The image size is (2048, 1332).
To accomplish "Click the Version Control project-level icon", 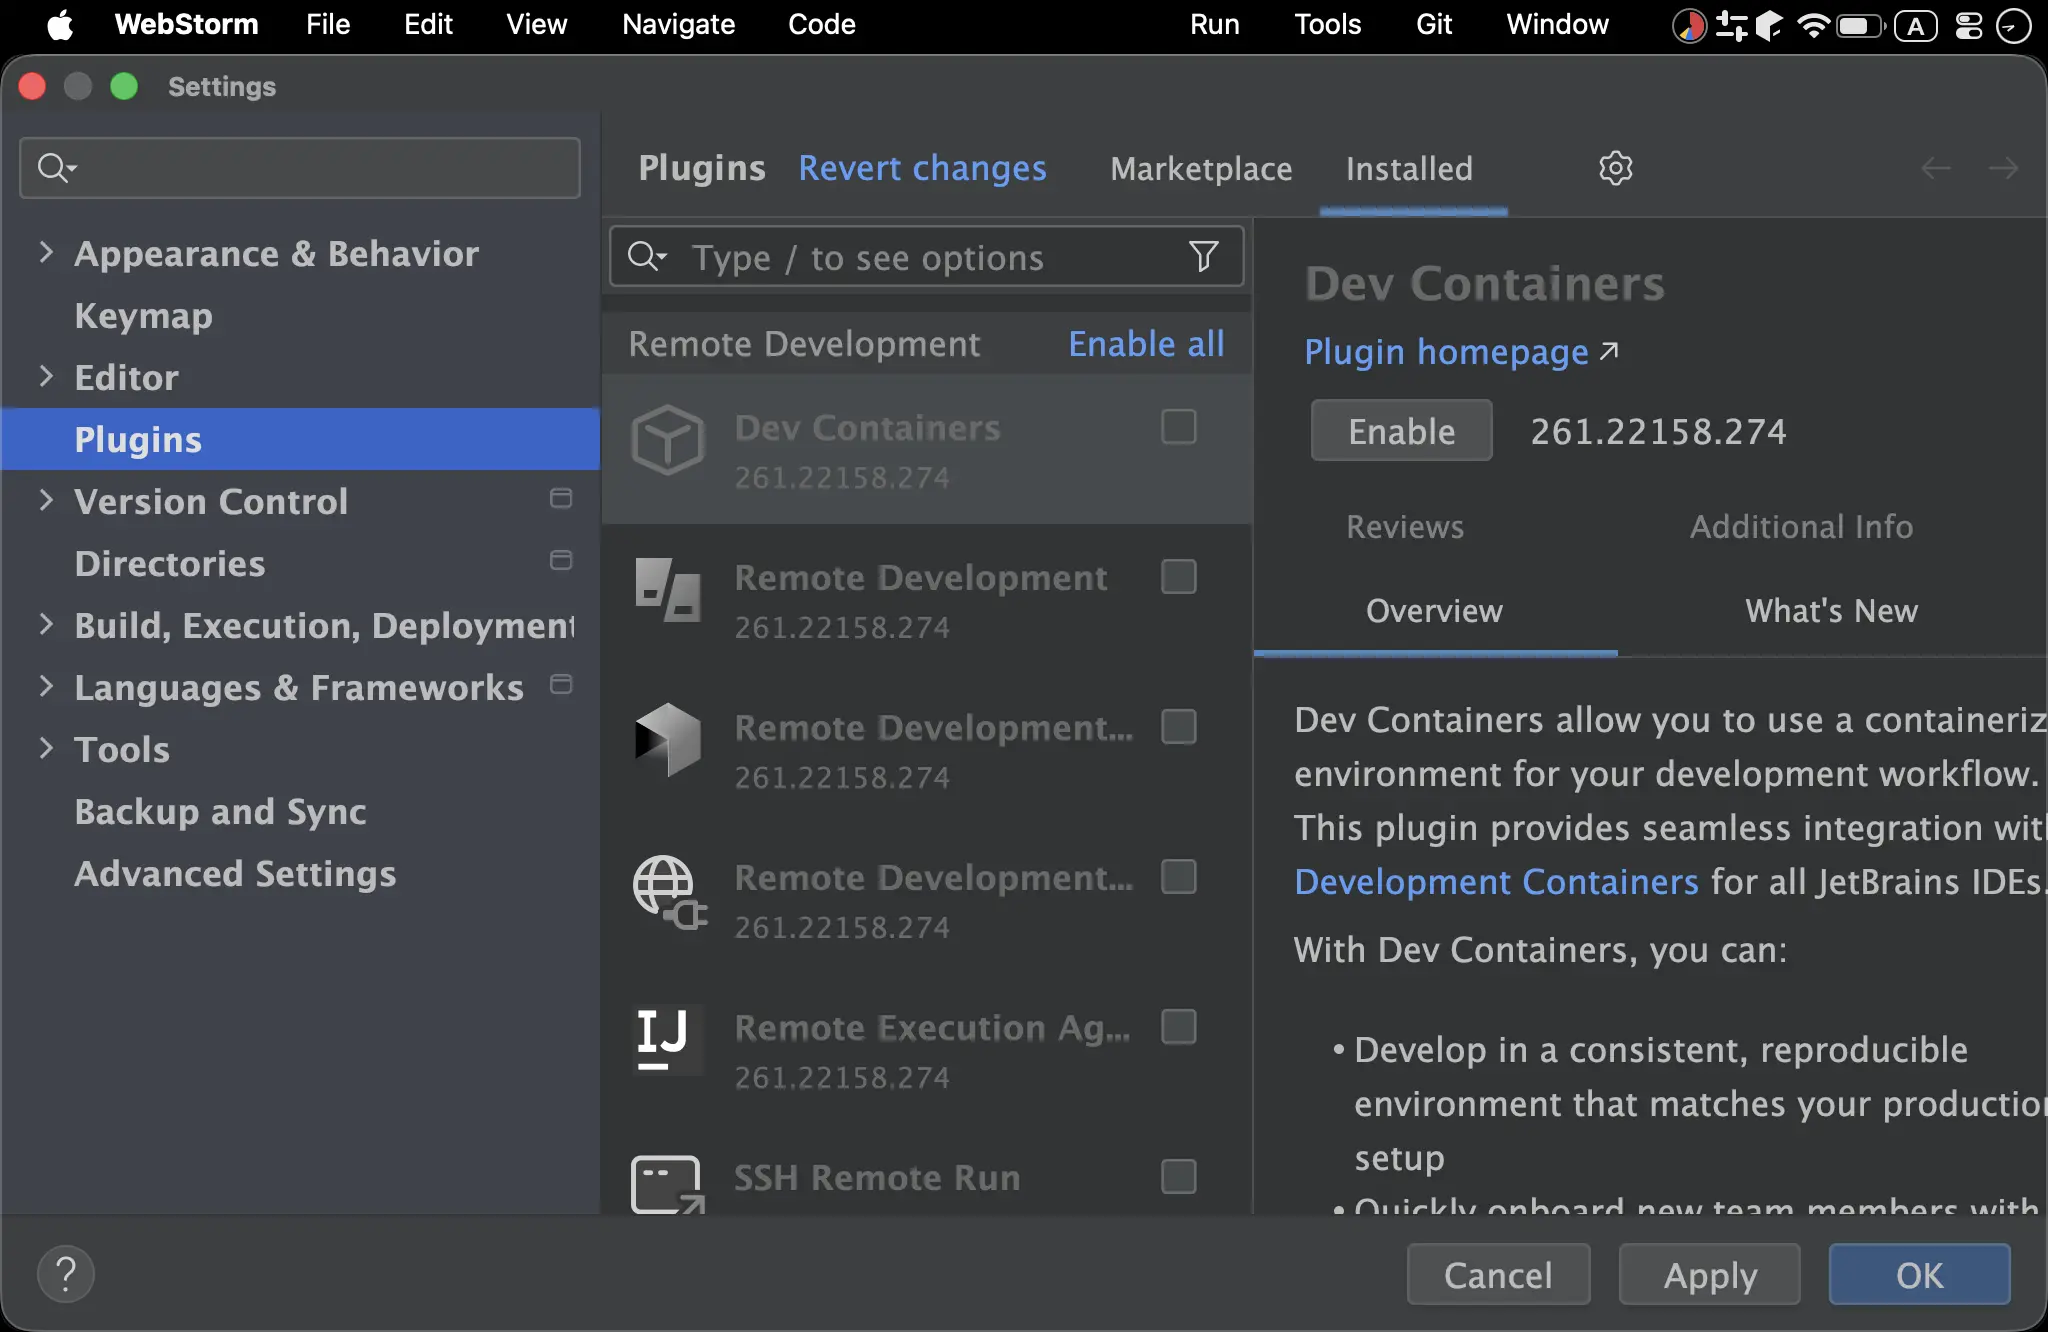I will [561, 498].
